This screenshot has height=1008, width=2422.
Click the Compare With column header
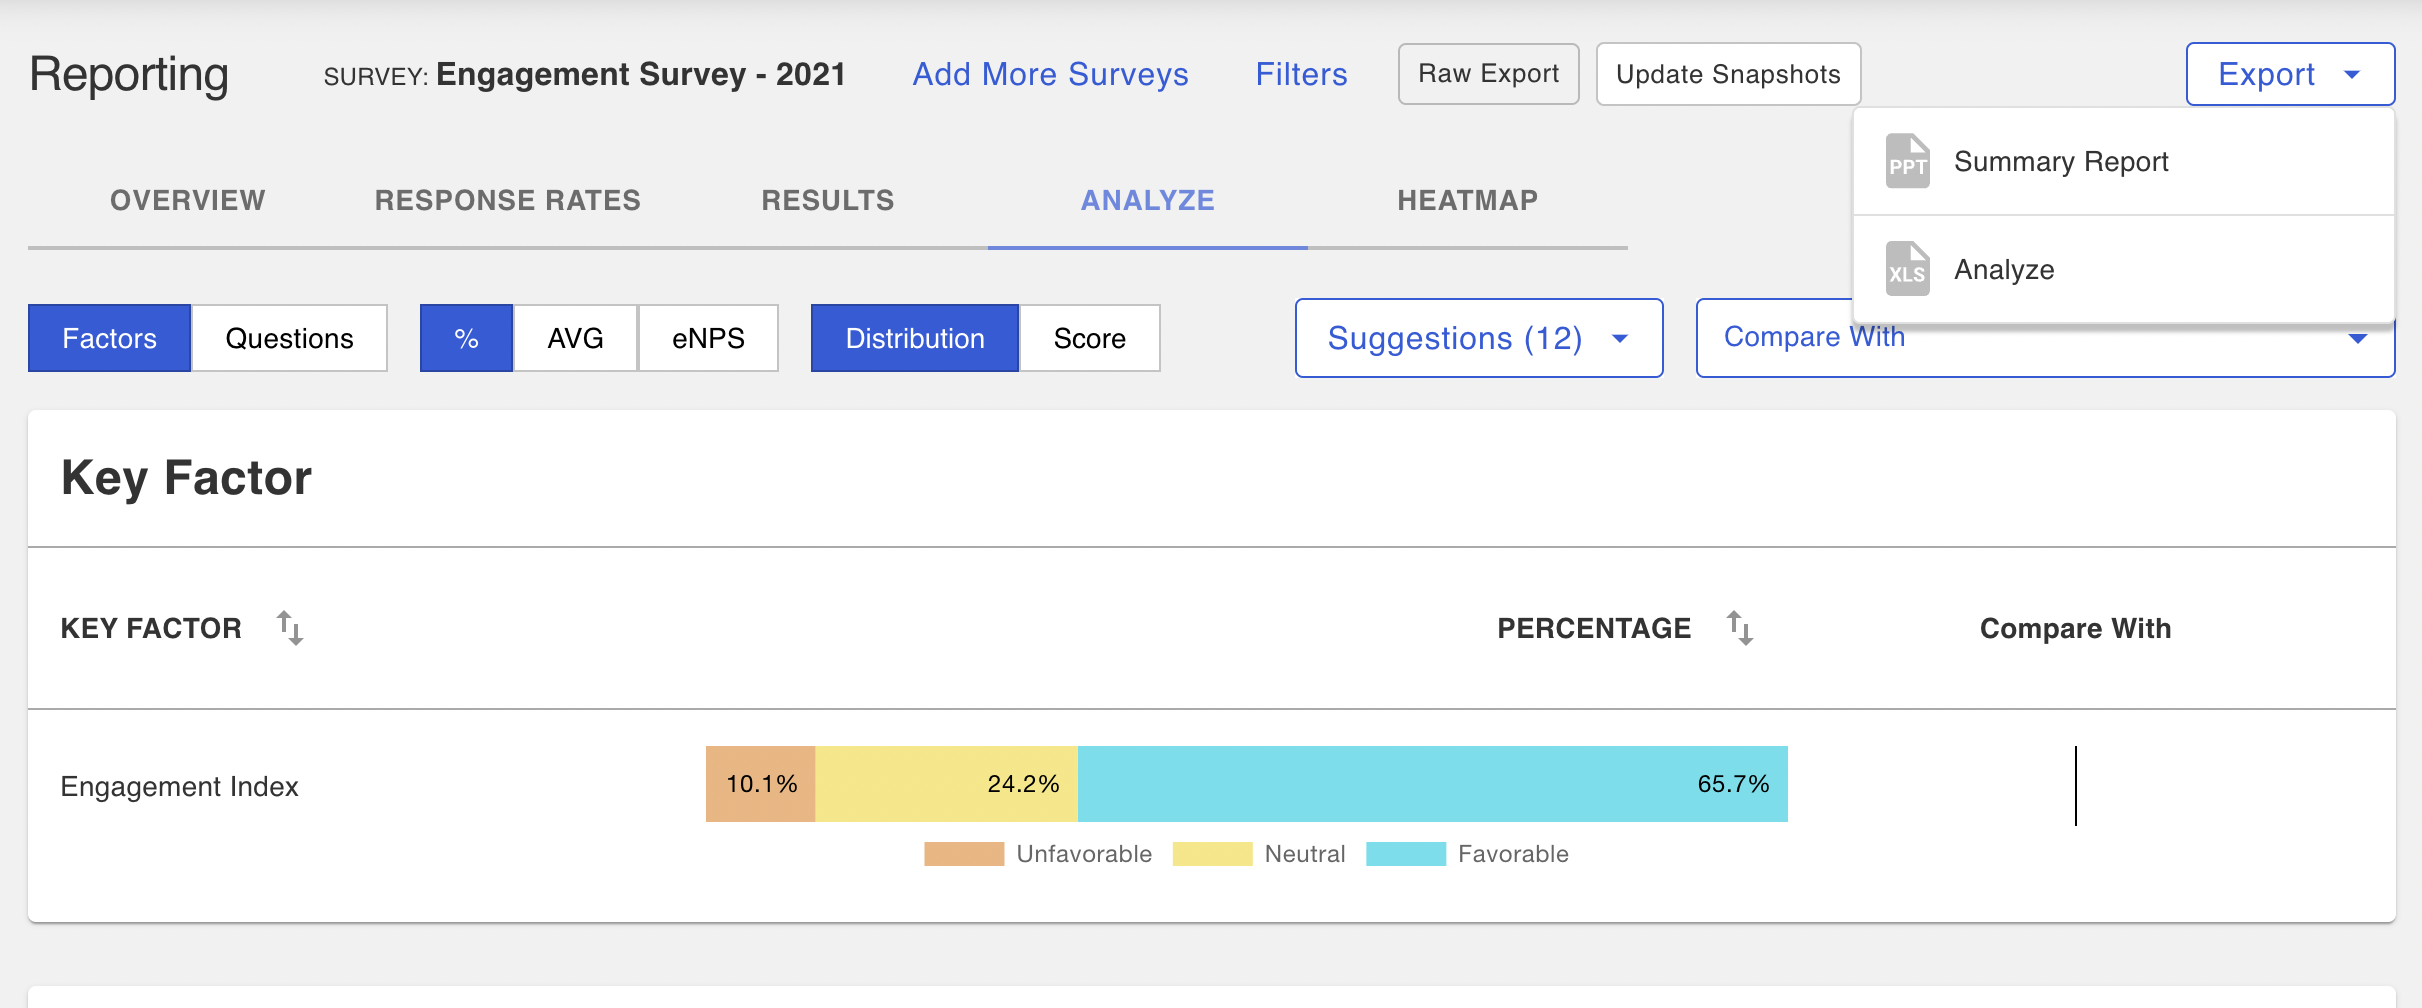pyautogui.click(x=2075, y=628)
